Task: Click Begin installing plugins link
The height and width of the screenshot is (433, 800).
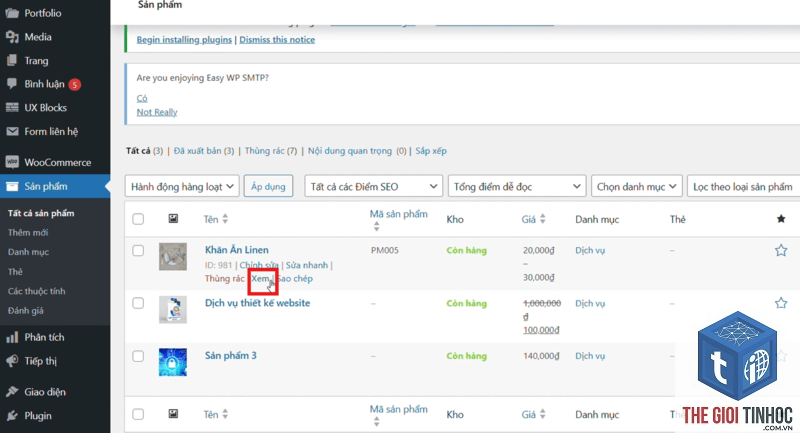Action: (x=184, y=40)
